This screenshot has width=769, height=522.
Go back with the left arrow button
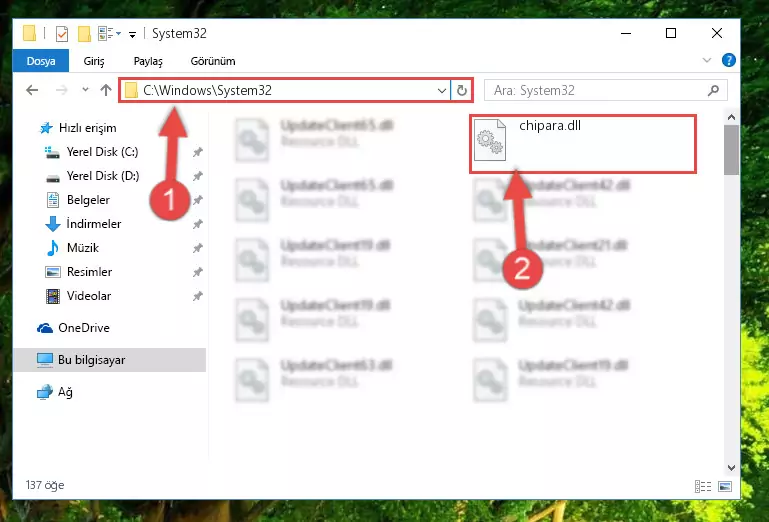click(32, 90)
